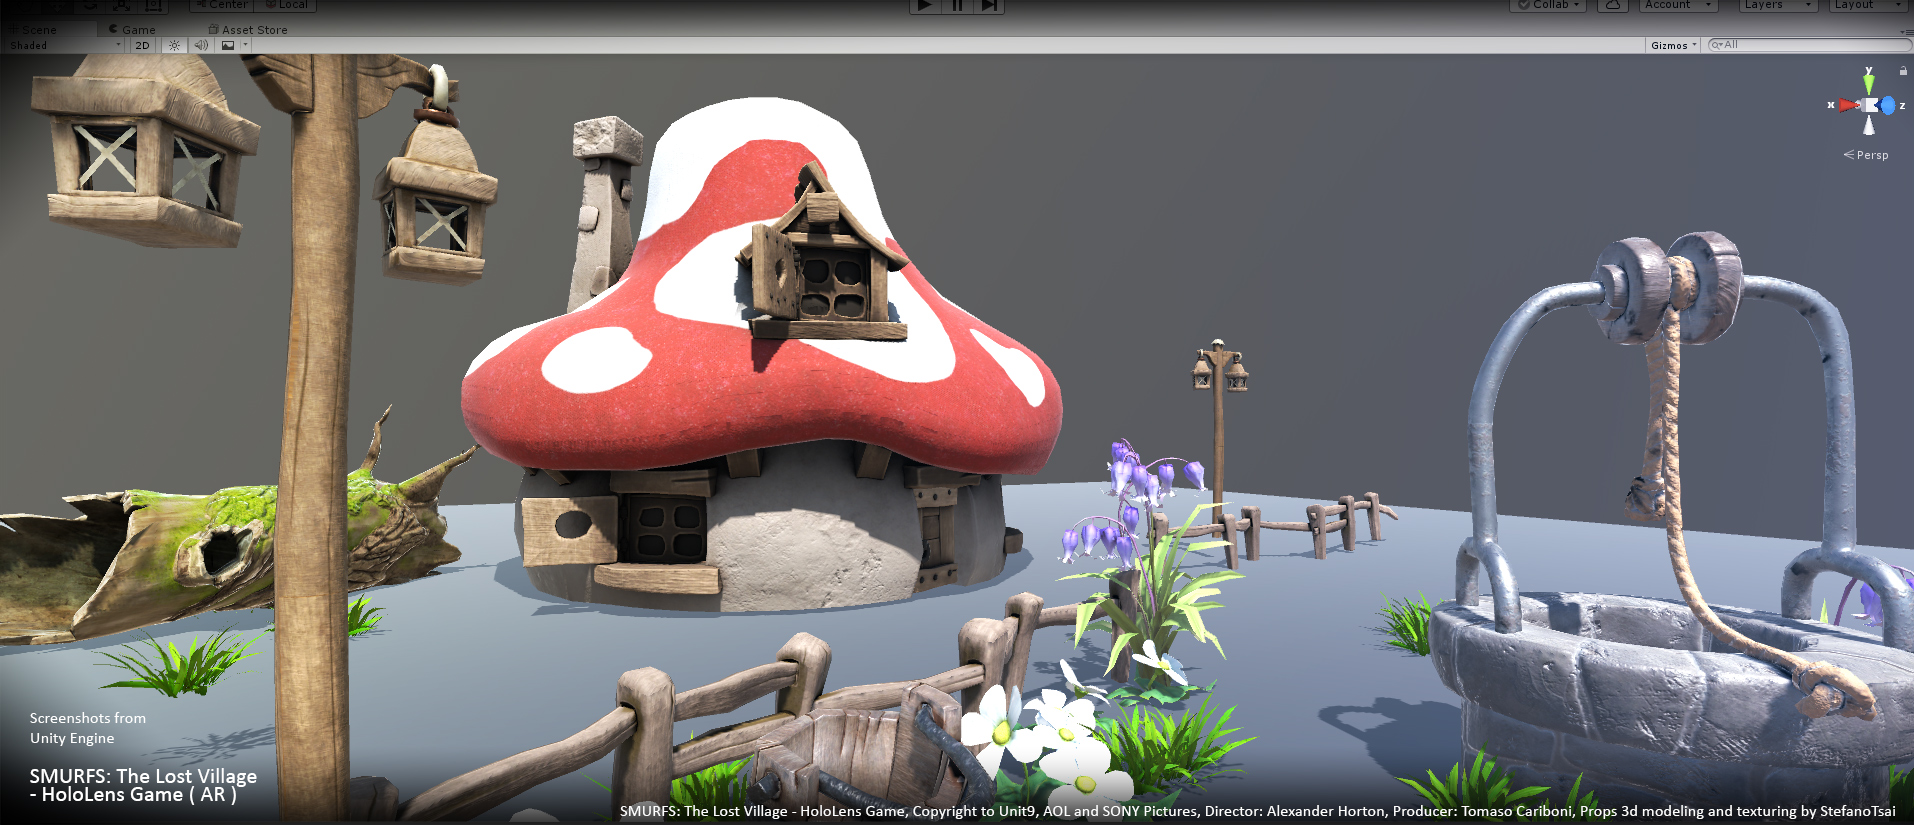Toggle Persp projection label
This screenshot has width=1914, height=825.
click(1866, 155)
